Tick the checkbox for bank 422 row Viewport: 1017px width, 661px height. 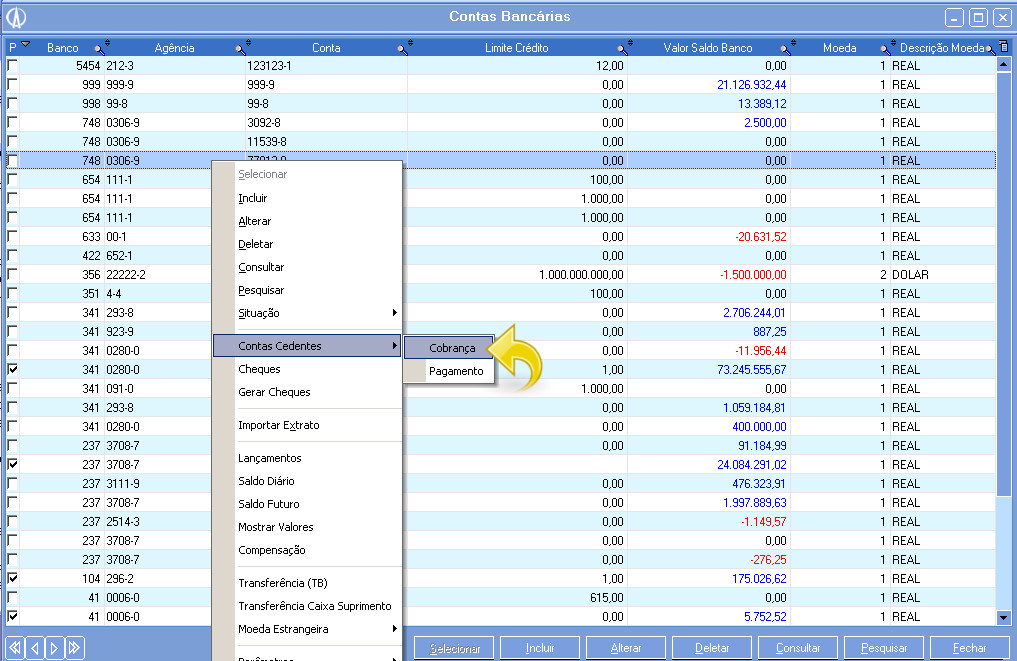coord(12,256)
